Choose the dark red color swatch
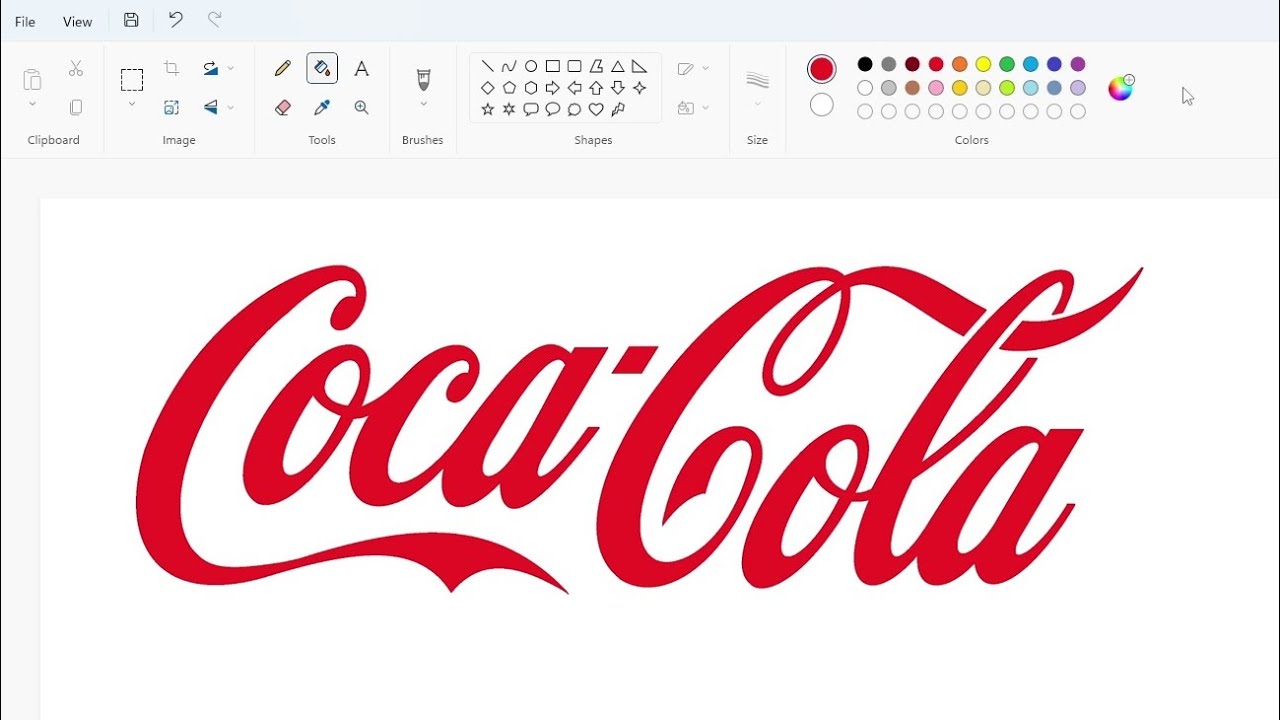This screenshot has height=720, width=1280. pos(912,64)
